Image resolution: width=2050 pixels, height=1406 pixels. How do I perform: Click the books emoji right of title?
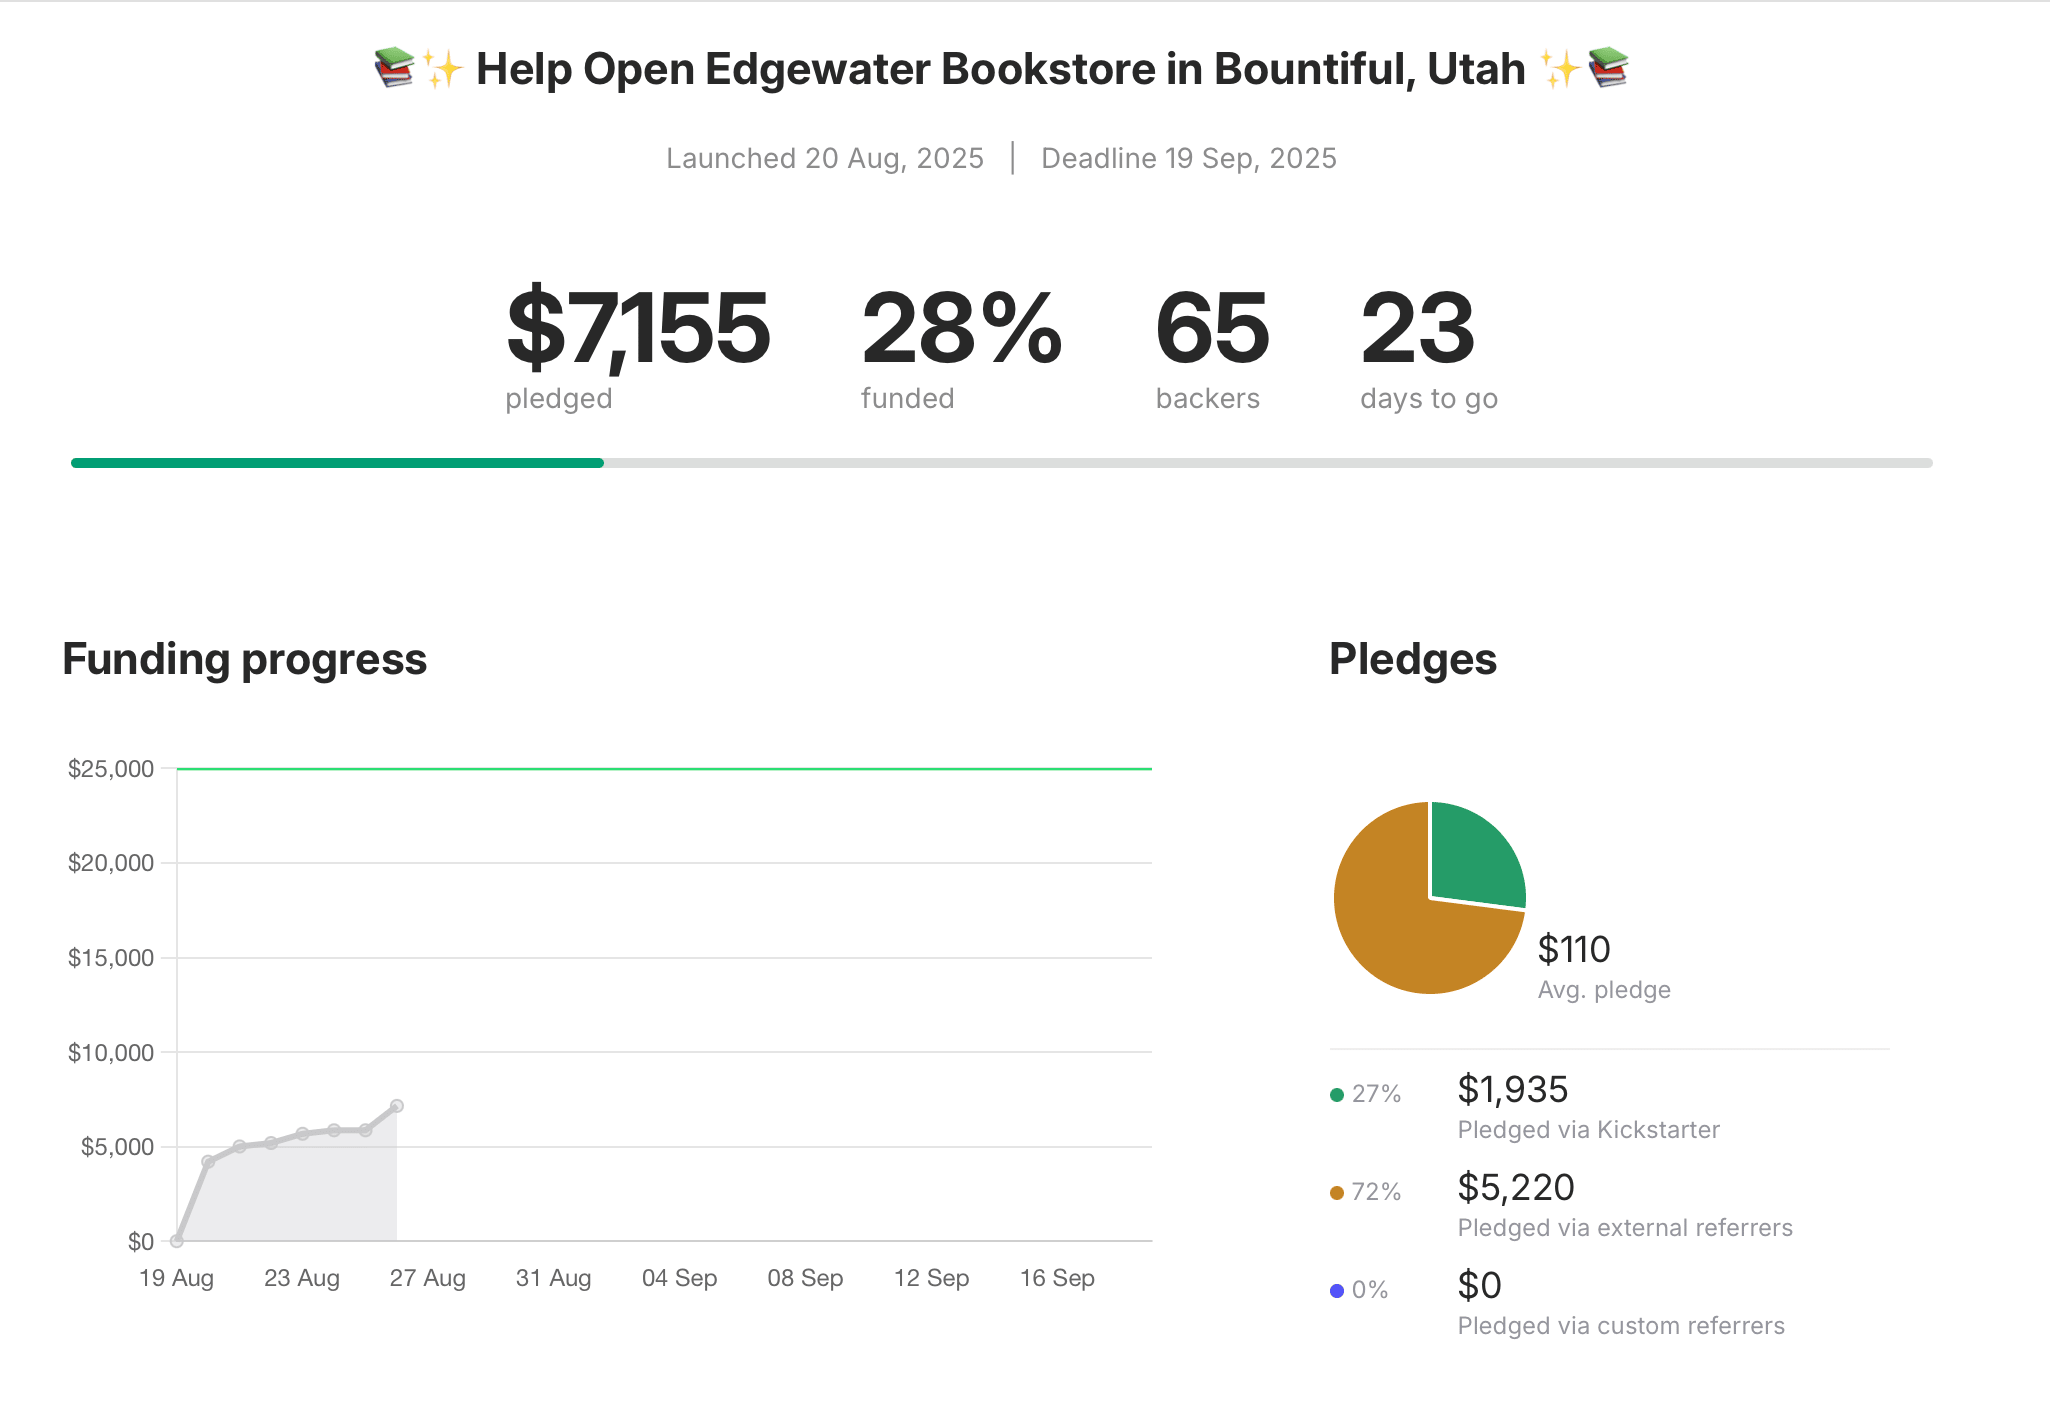click(1608, 68)
